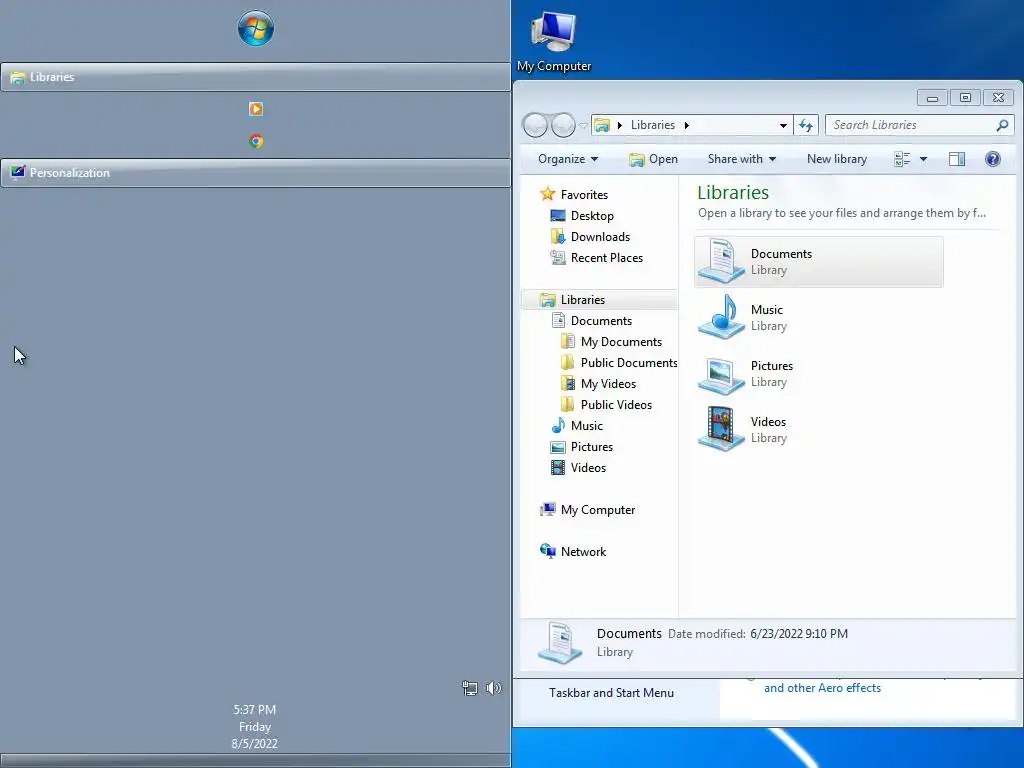Select Public Documents in the tree

[x=619, y=362]
